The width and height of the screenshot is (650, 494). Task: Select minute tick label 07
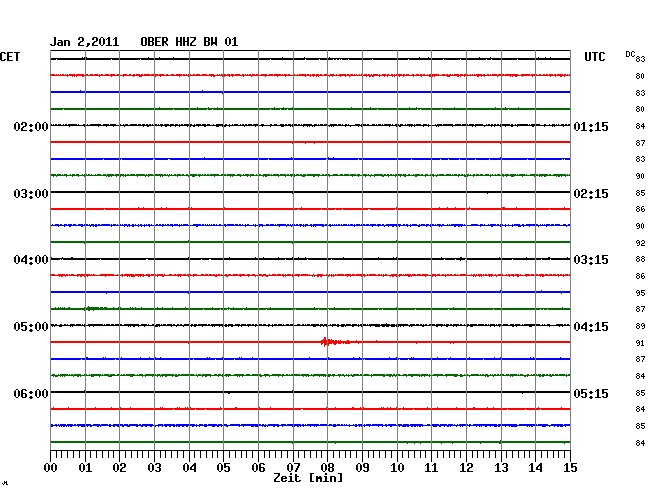click(x=293, y=468)
